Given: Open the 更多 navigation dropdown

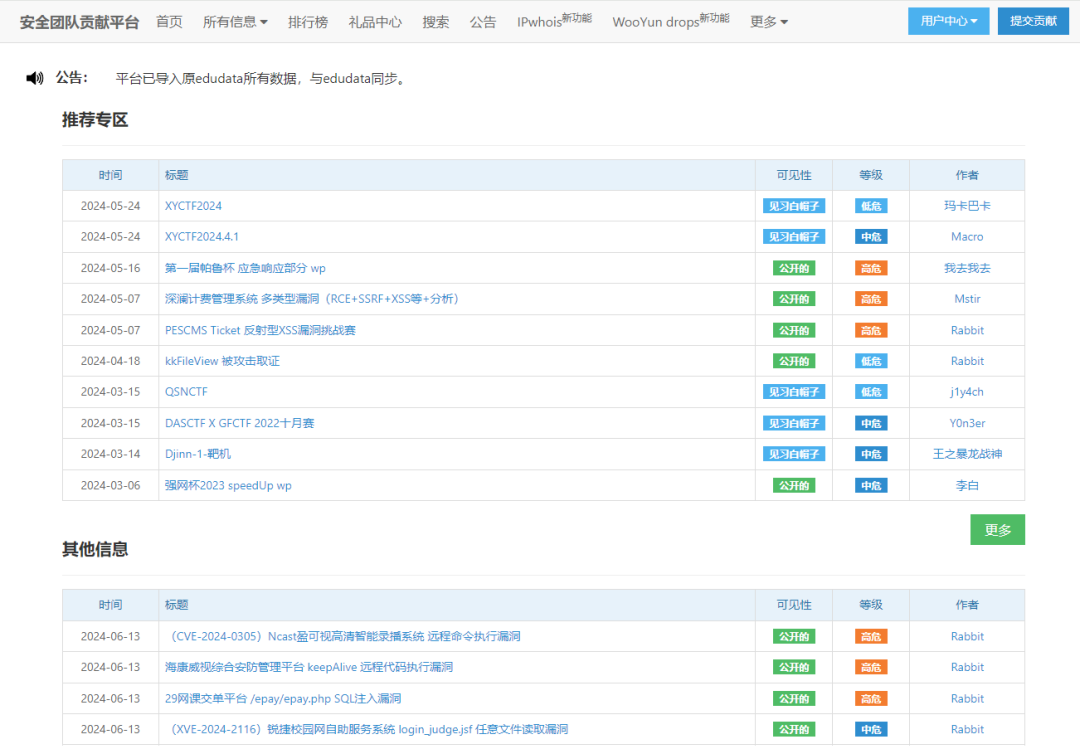Looking at the screenshot, I should coord(768,21).
